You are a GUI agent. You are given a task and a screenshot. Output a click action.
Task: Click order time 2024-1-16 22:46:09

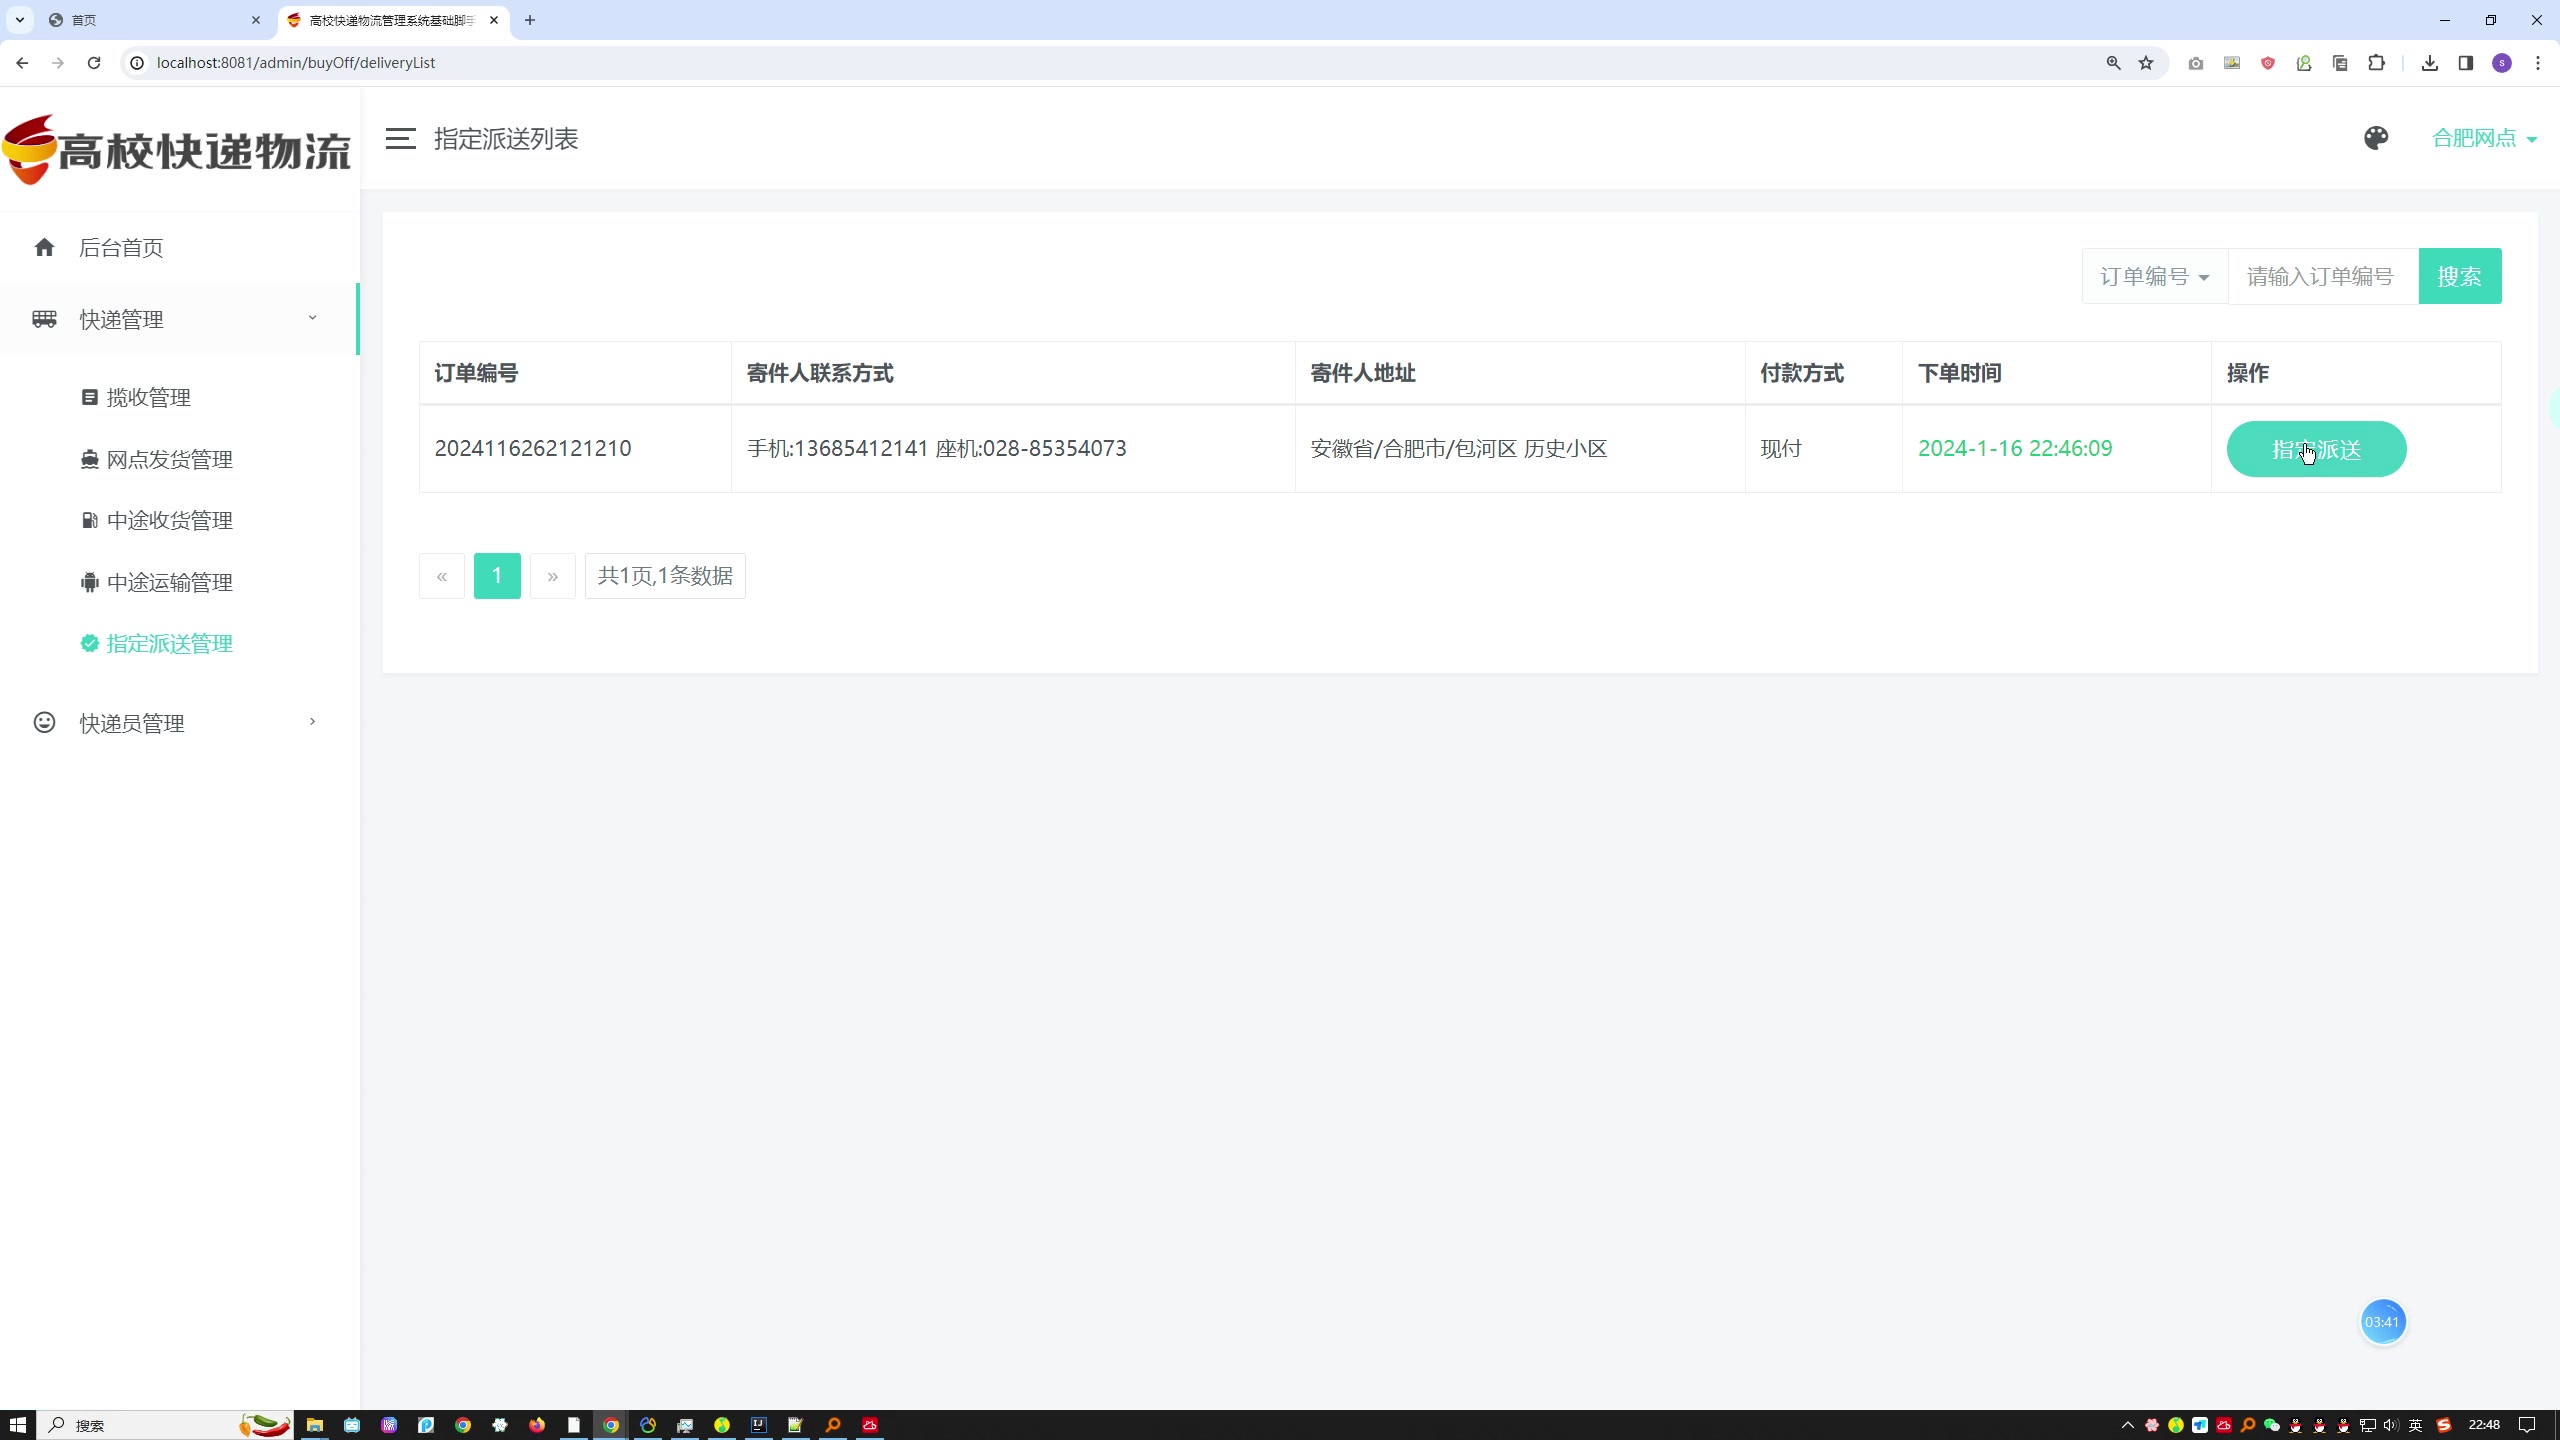pyautogui.click(x=2015, y=448)
